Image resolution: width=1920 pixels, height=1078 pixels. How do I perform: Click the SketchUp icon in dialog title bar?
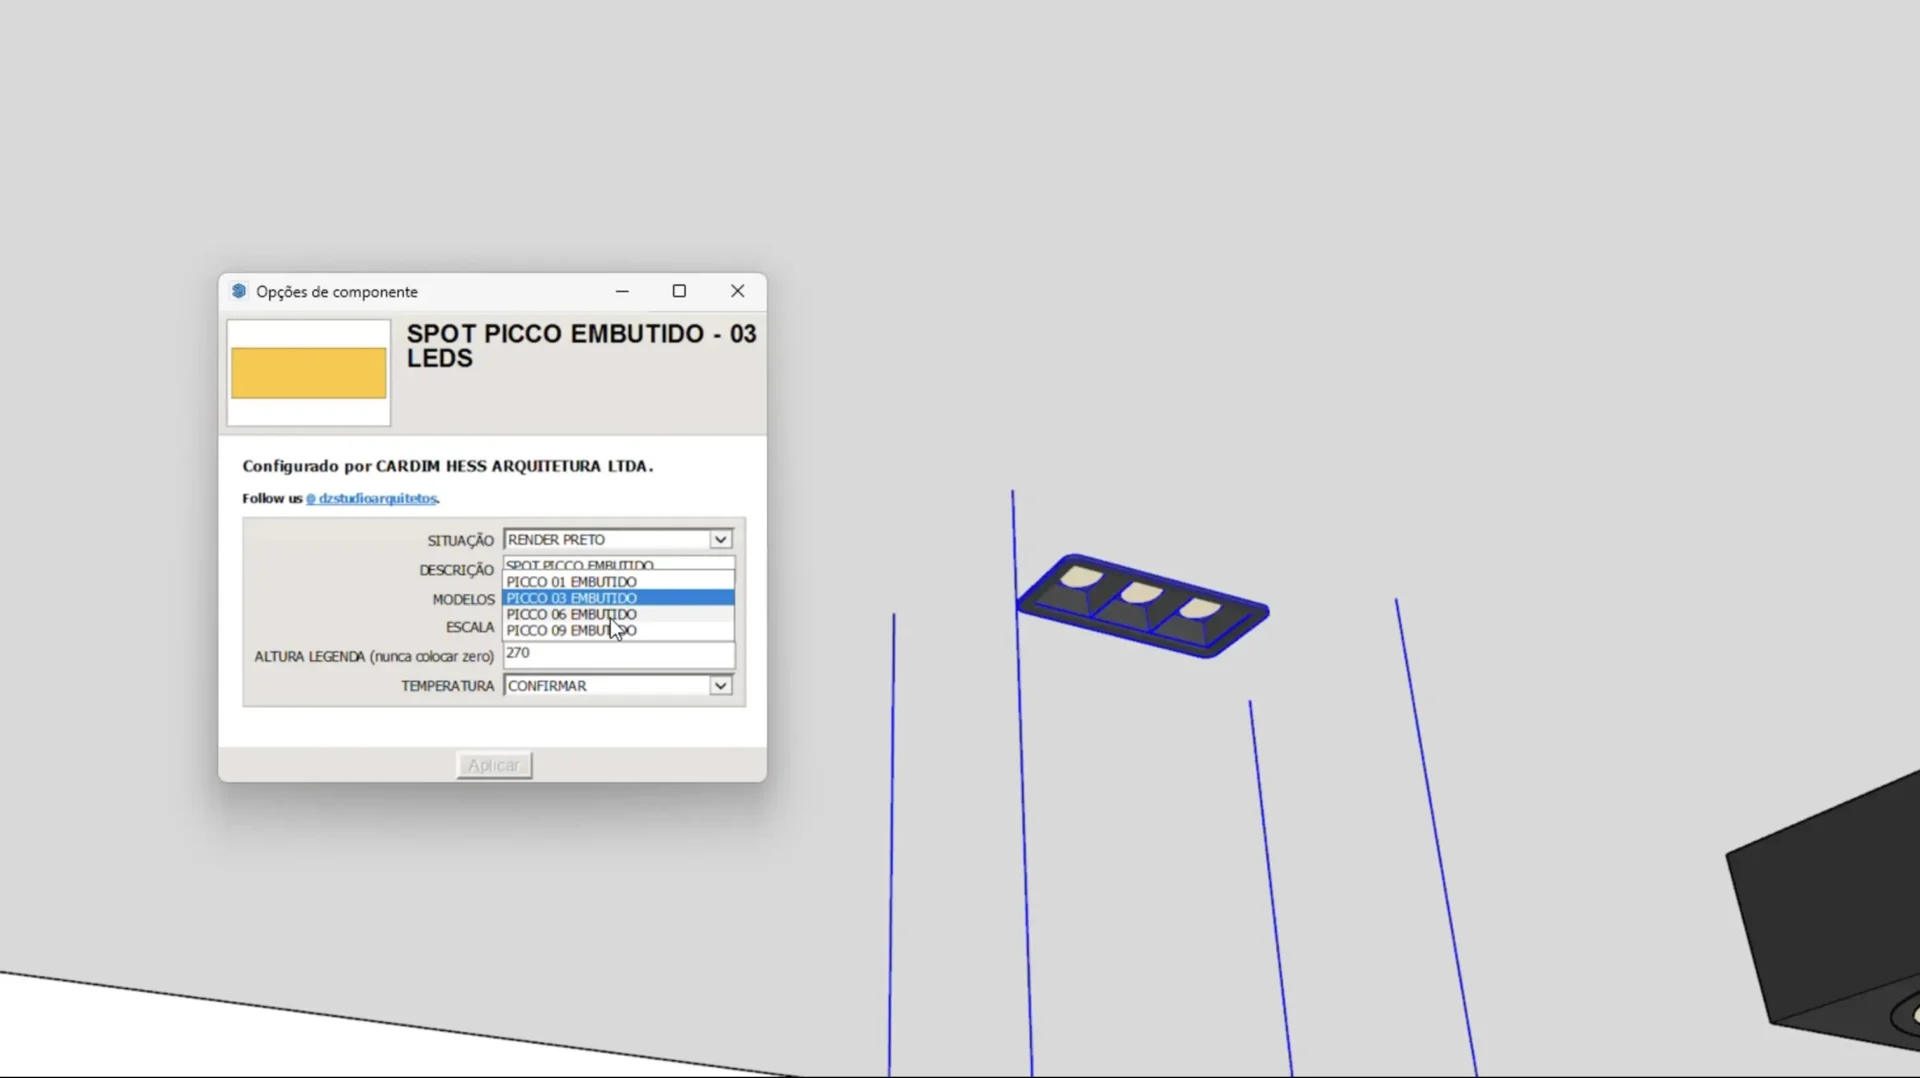coord(239,291)
